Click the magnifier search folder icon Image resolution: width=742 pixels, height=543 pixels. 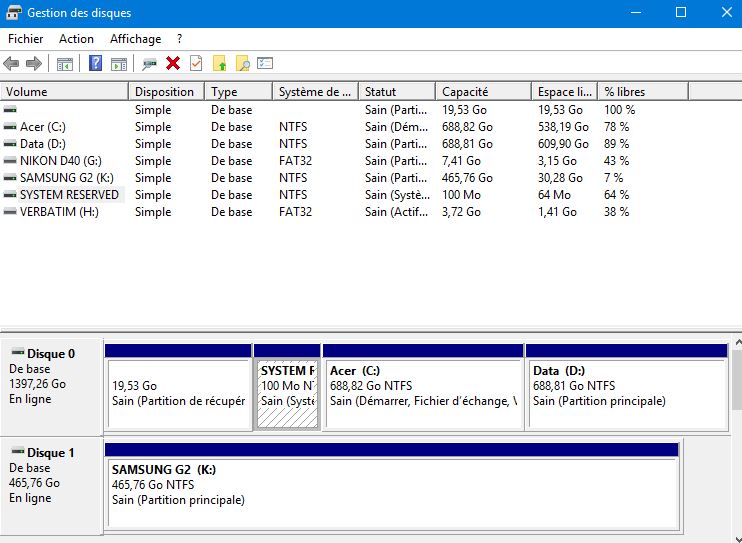tap(242, 64)
